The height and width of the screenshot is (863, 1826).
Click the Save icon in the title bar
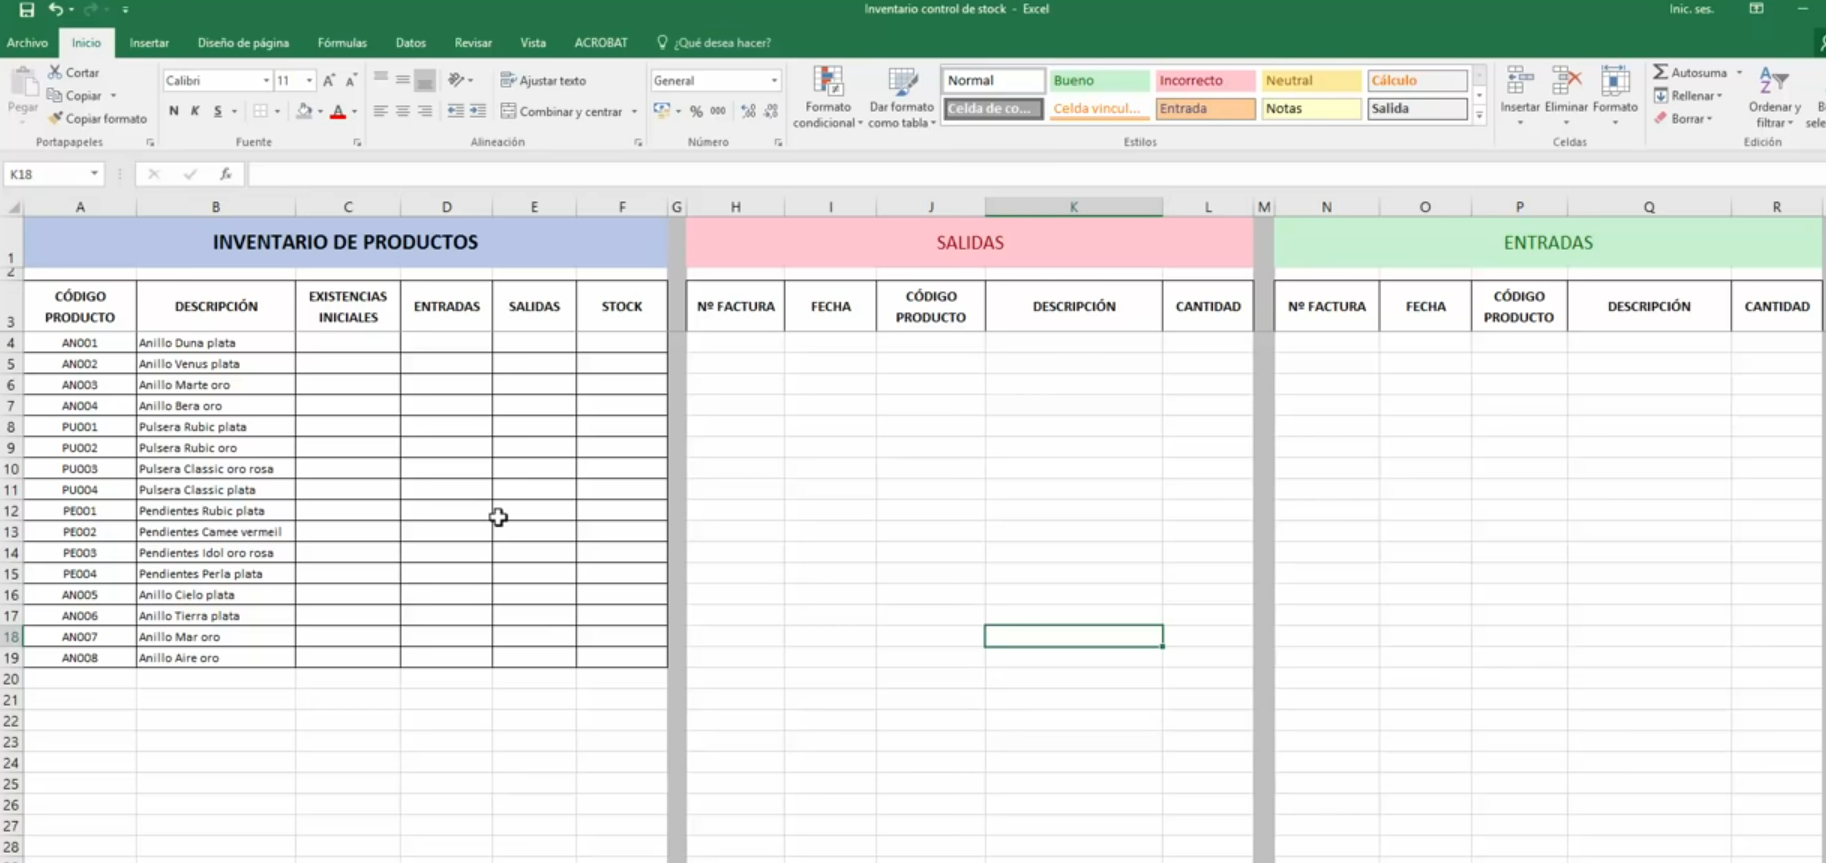click(27, 10)
